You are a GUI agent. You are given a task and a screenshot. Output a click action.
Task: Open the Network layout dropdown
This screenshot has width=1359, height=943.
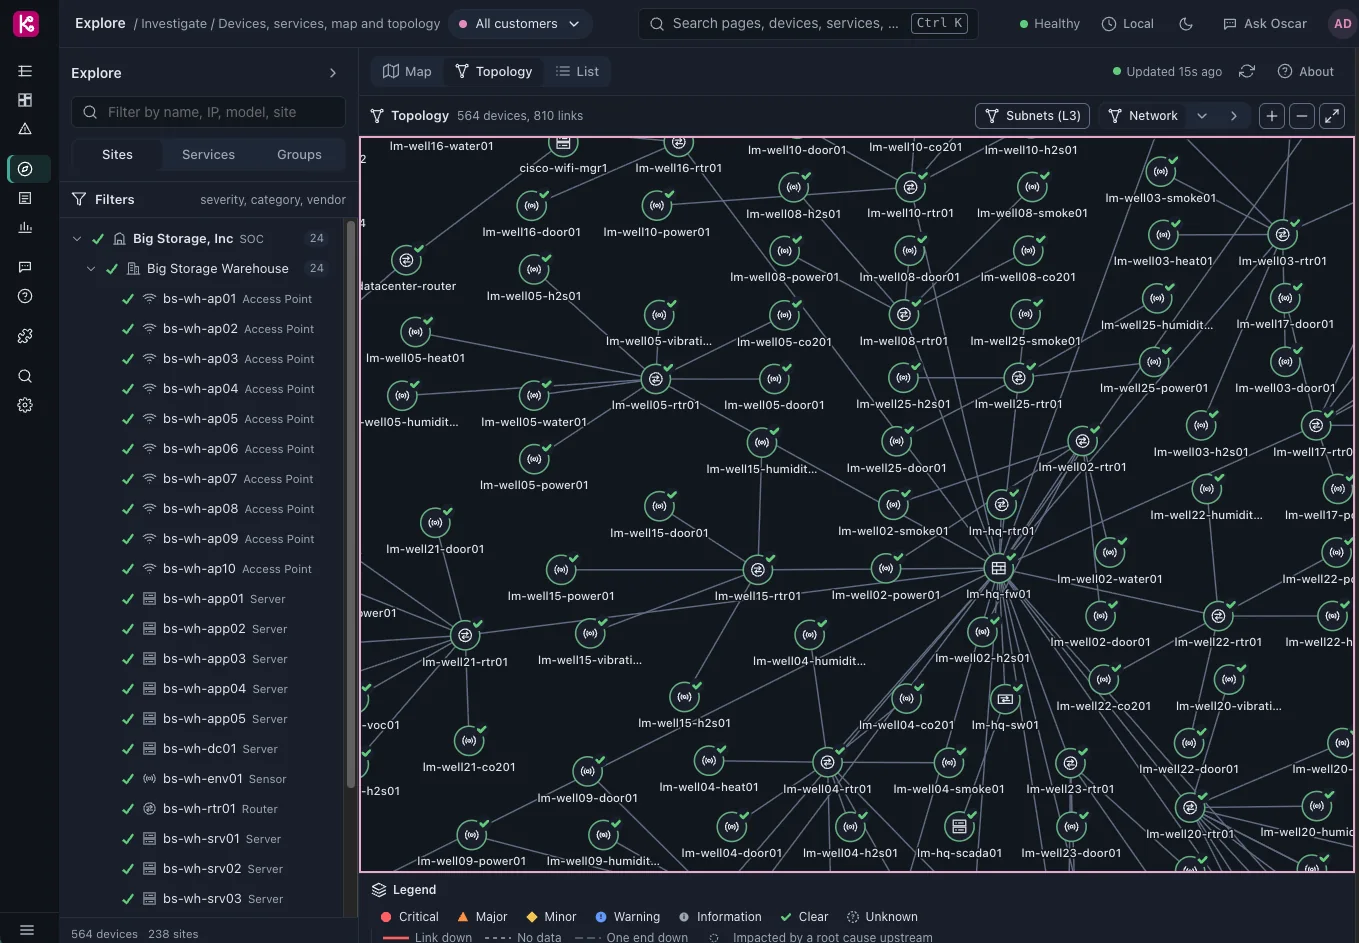[x=1143, y=116]
